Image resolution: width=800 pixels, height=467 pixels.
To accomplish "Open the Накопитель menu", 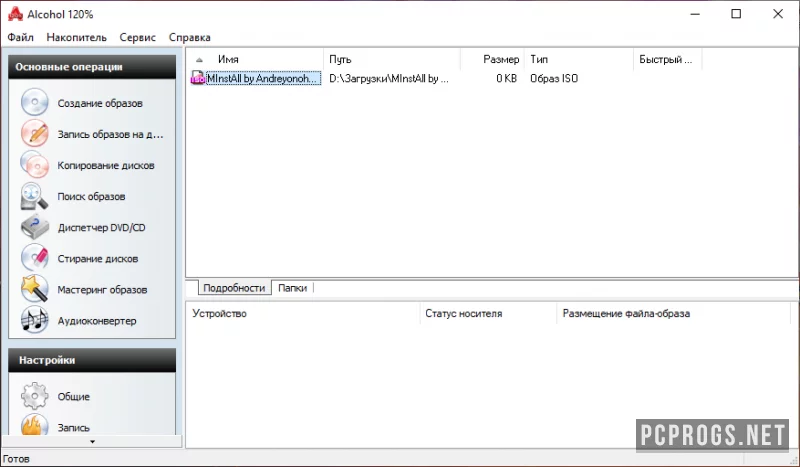I will tap(77, 37).
